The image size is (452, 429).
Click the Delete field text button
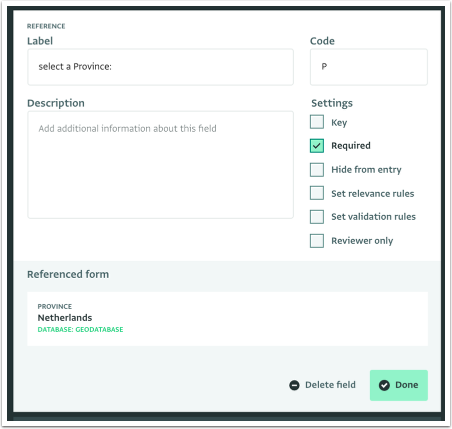pyautogui.click(x=330, y=385)
